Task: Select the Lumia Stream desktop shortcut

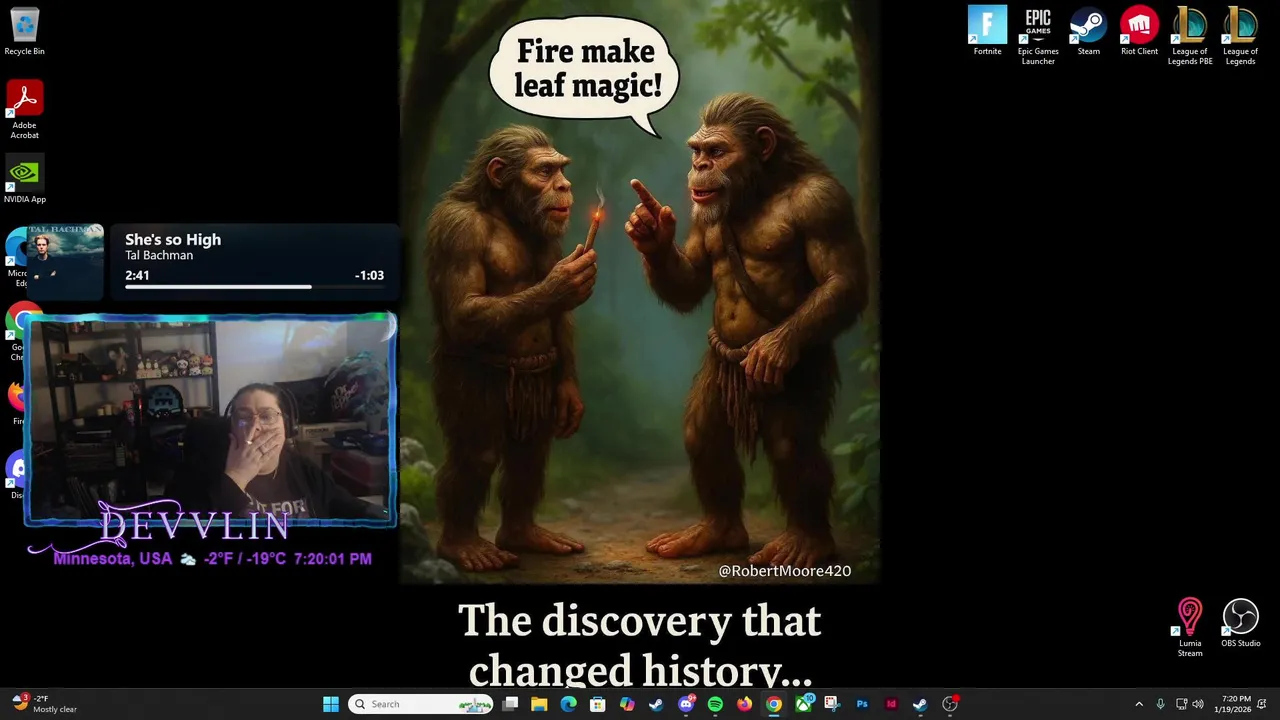Action: coord(1190,628)
